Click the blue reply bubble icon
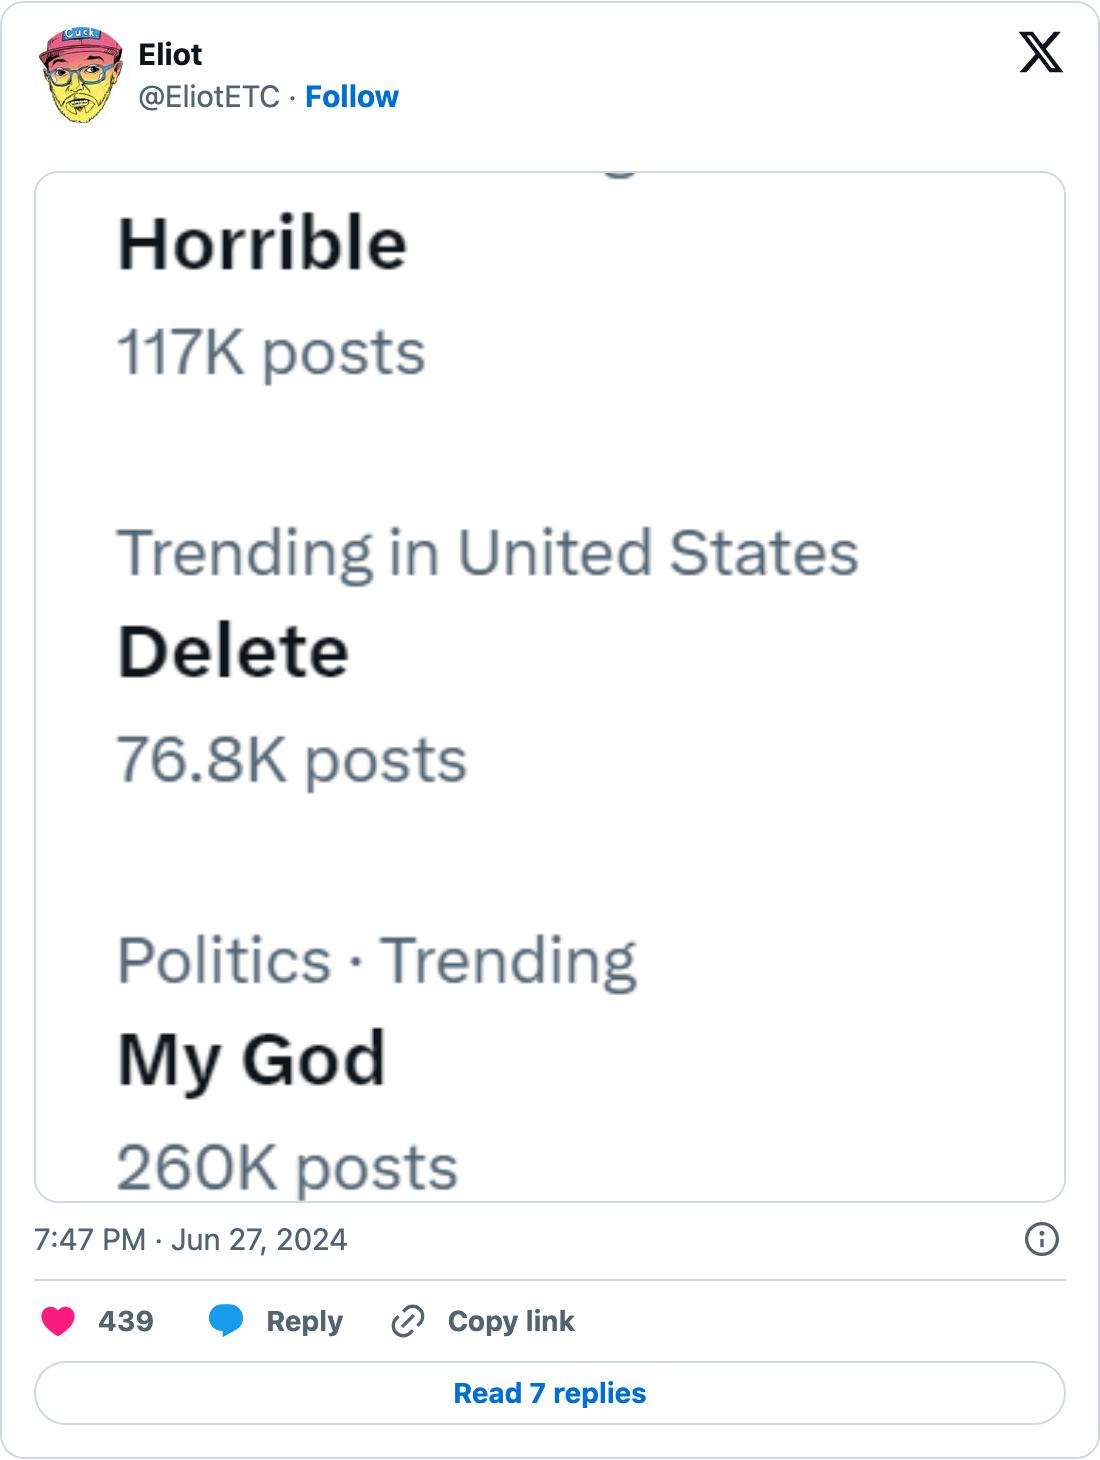Image resolution: width=1100 pixels, height=1460 pixels. (226, 1321)
